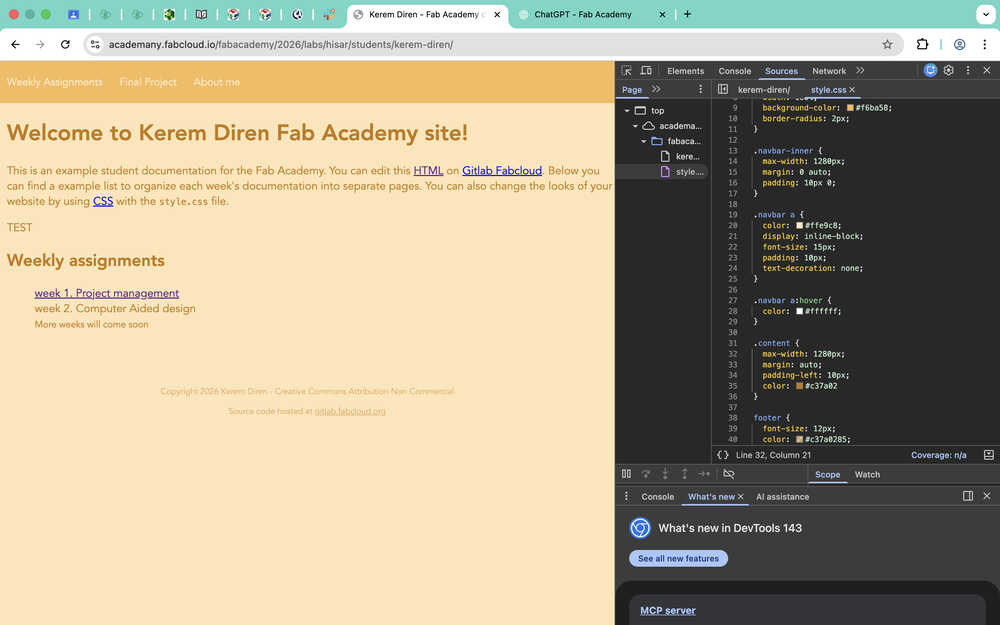
Task: Show more DevTools panels chevron
Action: (860, 71)
